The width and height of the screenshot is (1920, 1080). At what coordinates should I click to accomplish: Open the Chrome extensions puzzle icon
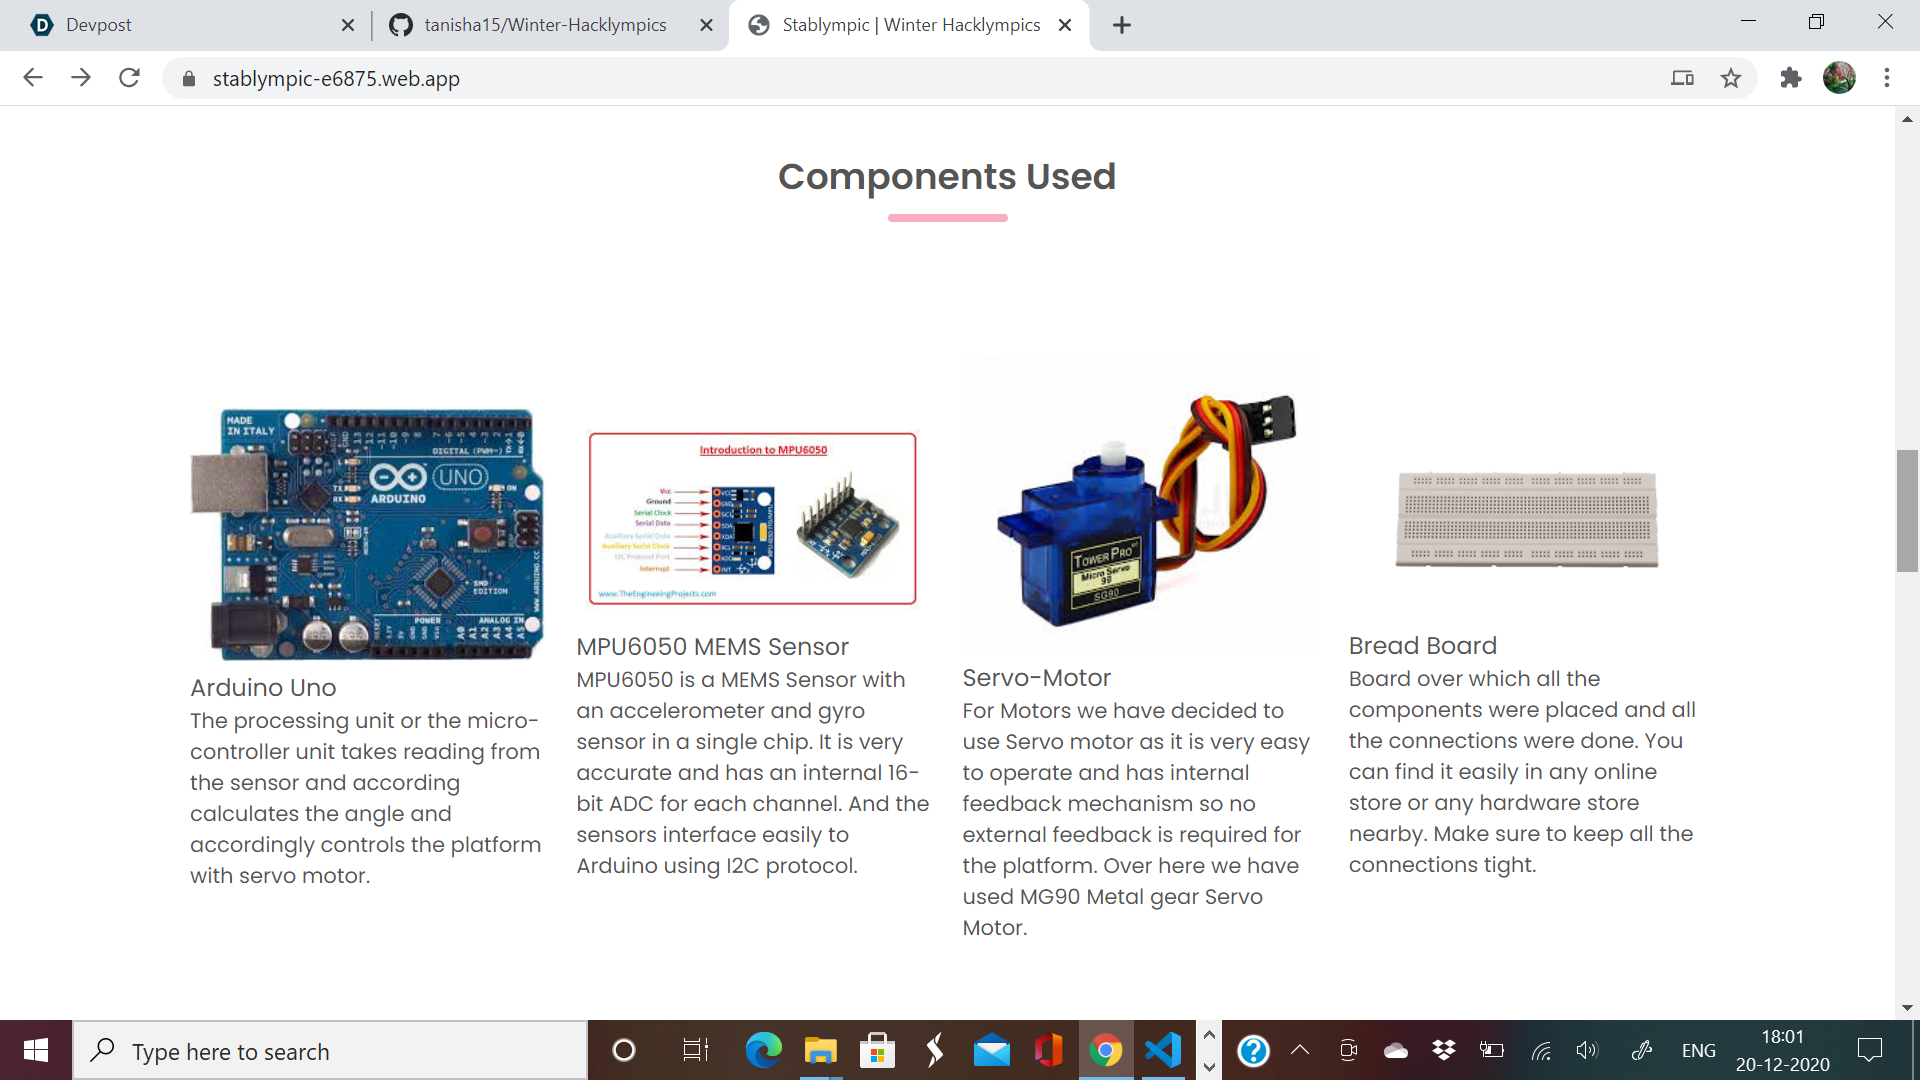1790,78
